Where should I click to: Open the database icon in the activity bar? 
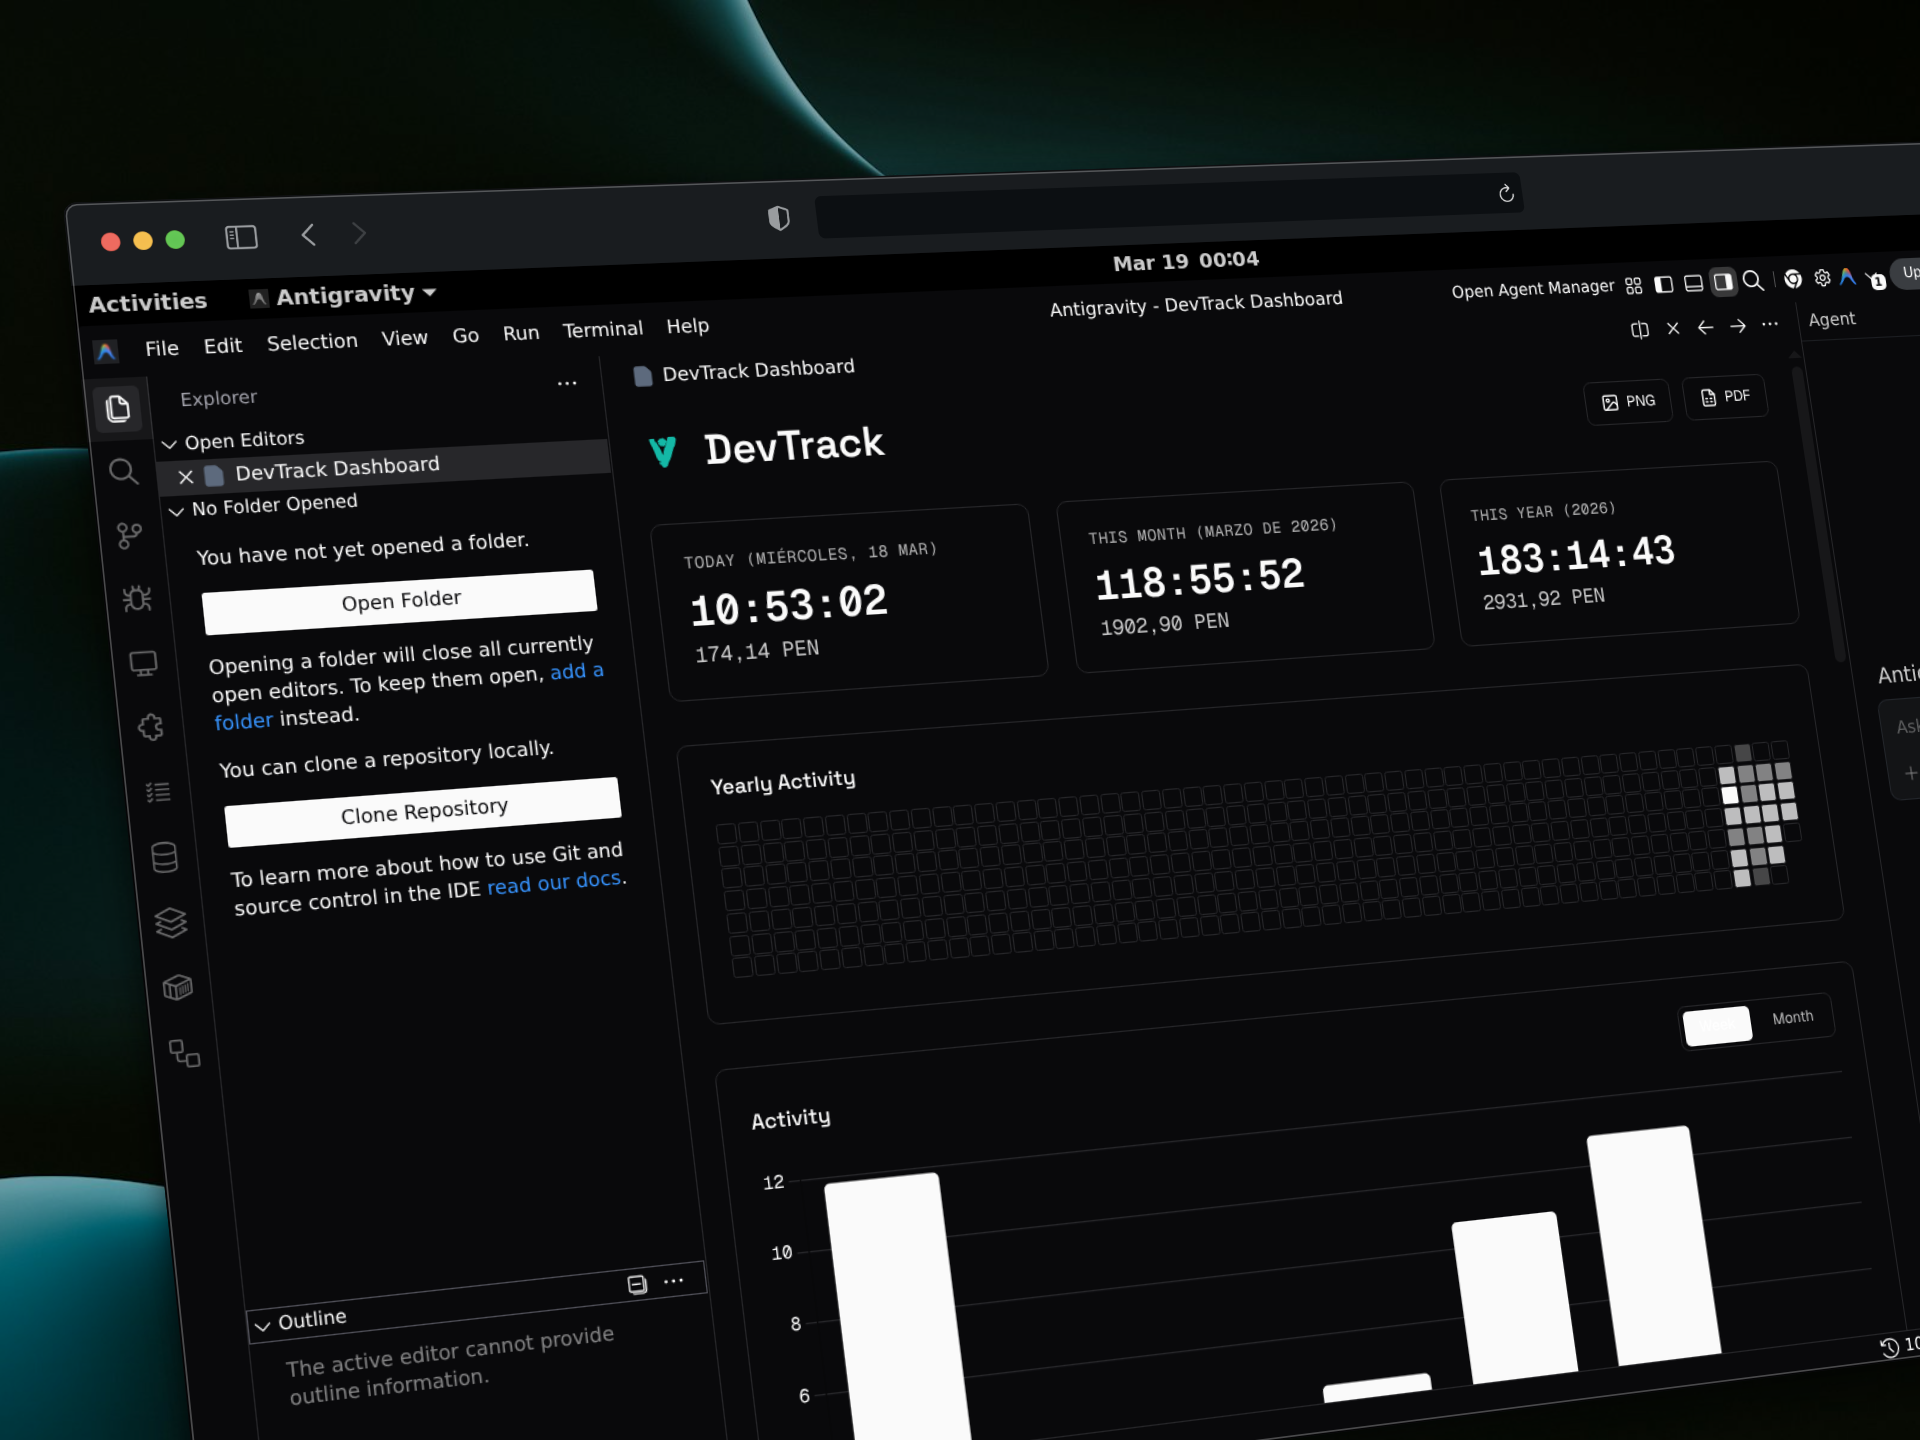[164, 856]
